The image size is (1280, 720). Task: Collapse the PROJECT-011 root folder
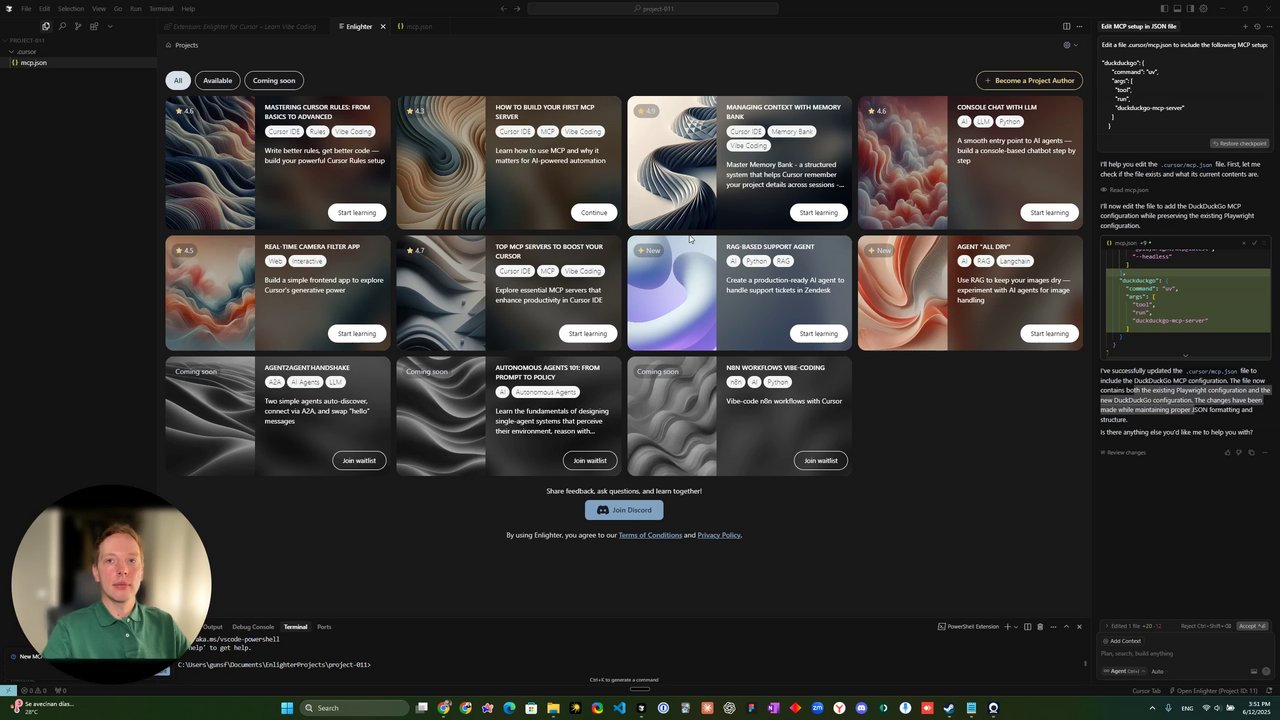(x=27, y=41)
